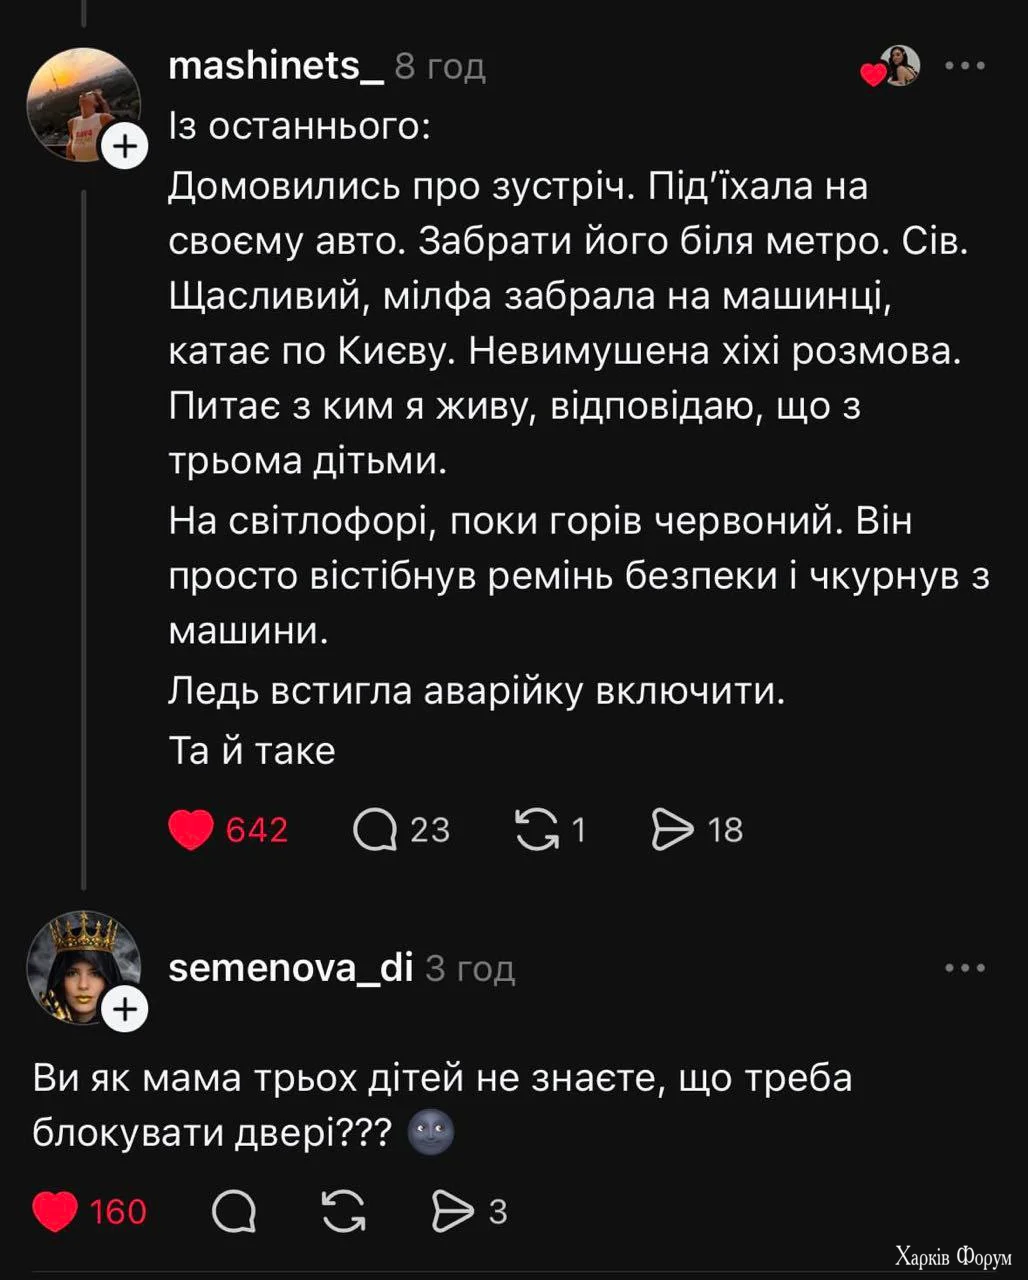Open the mashinets_ profile from username
Image resolution: width=1028 pixels, height=1280 pixels.
tap(275, 67)
